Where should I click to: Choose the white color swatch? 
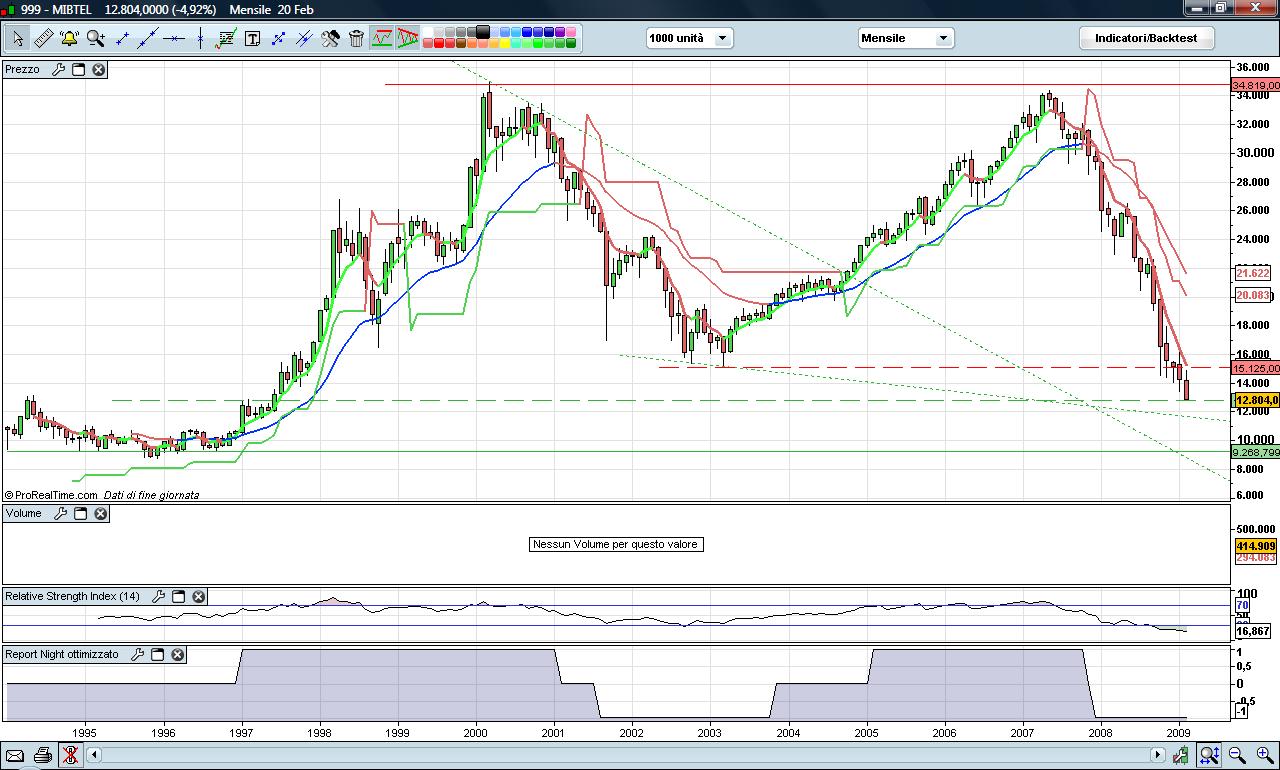pyautogui.click(x=428, y=31)
